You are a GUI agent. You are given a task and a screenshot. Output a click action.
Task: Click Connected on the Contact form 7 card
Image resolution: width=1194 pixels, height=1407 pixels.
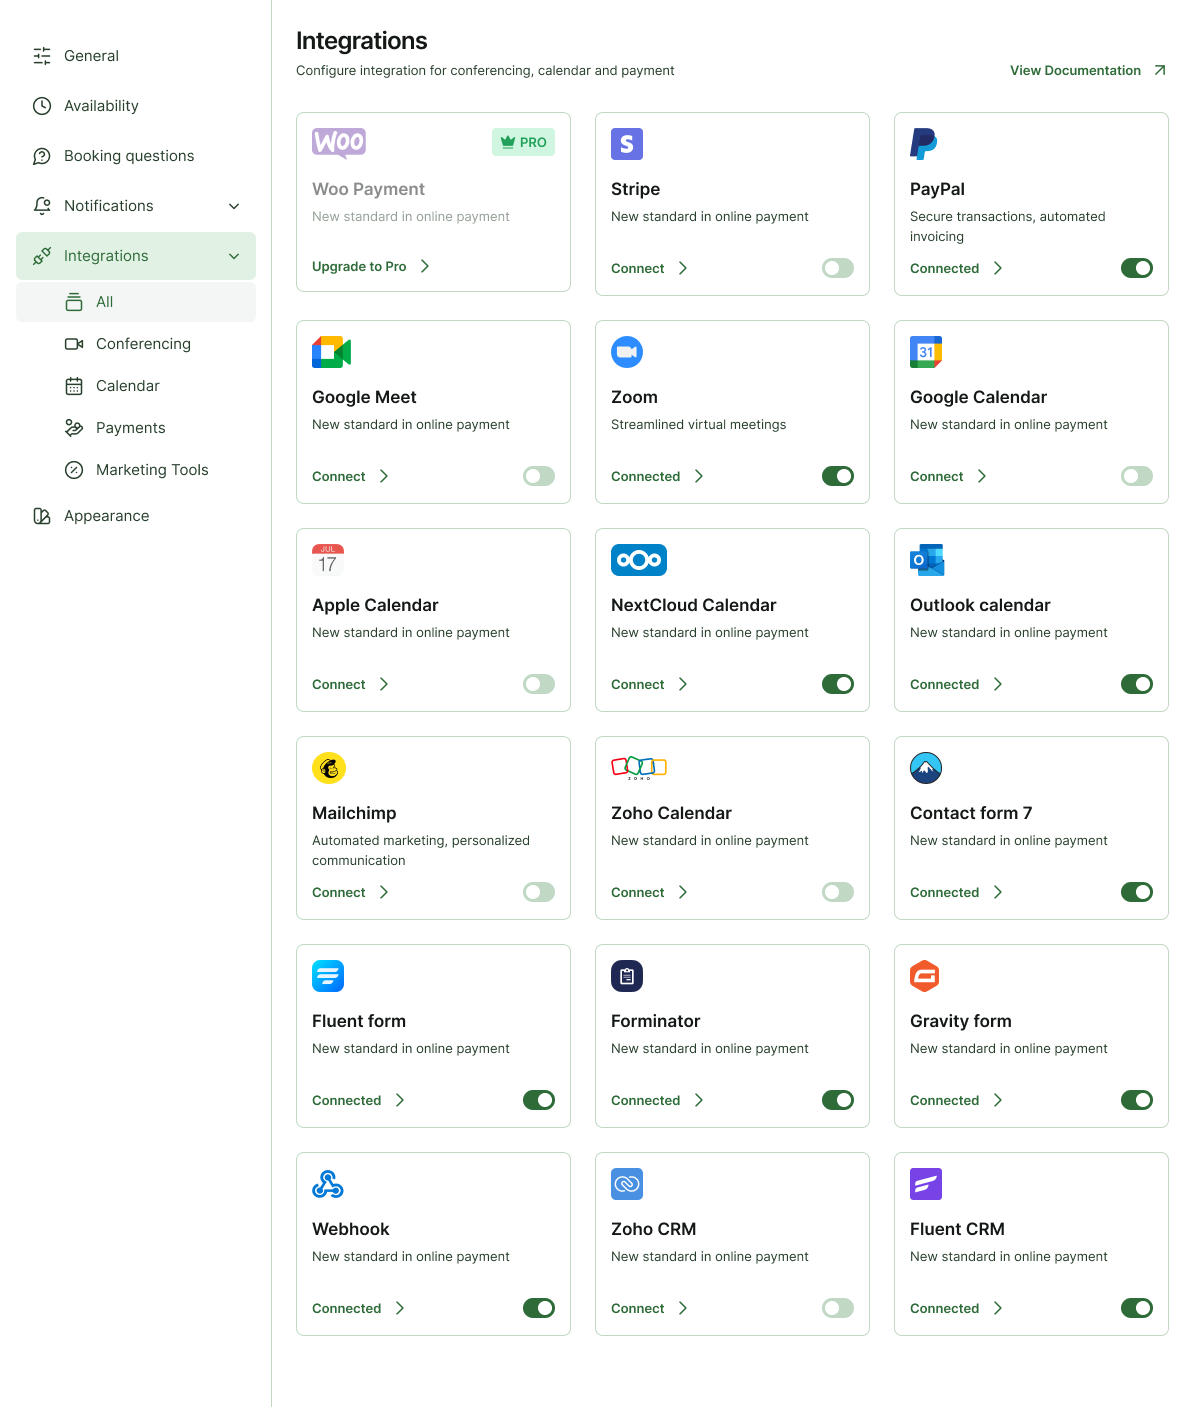click(x=945, y=892)
